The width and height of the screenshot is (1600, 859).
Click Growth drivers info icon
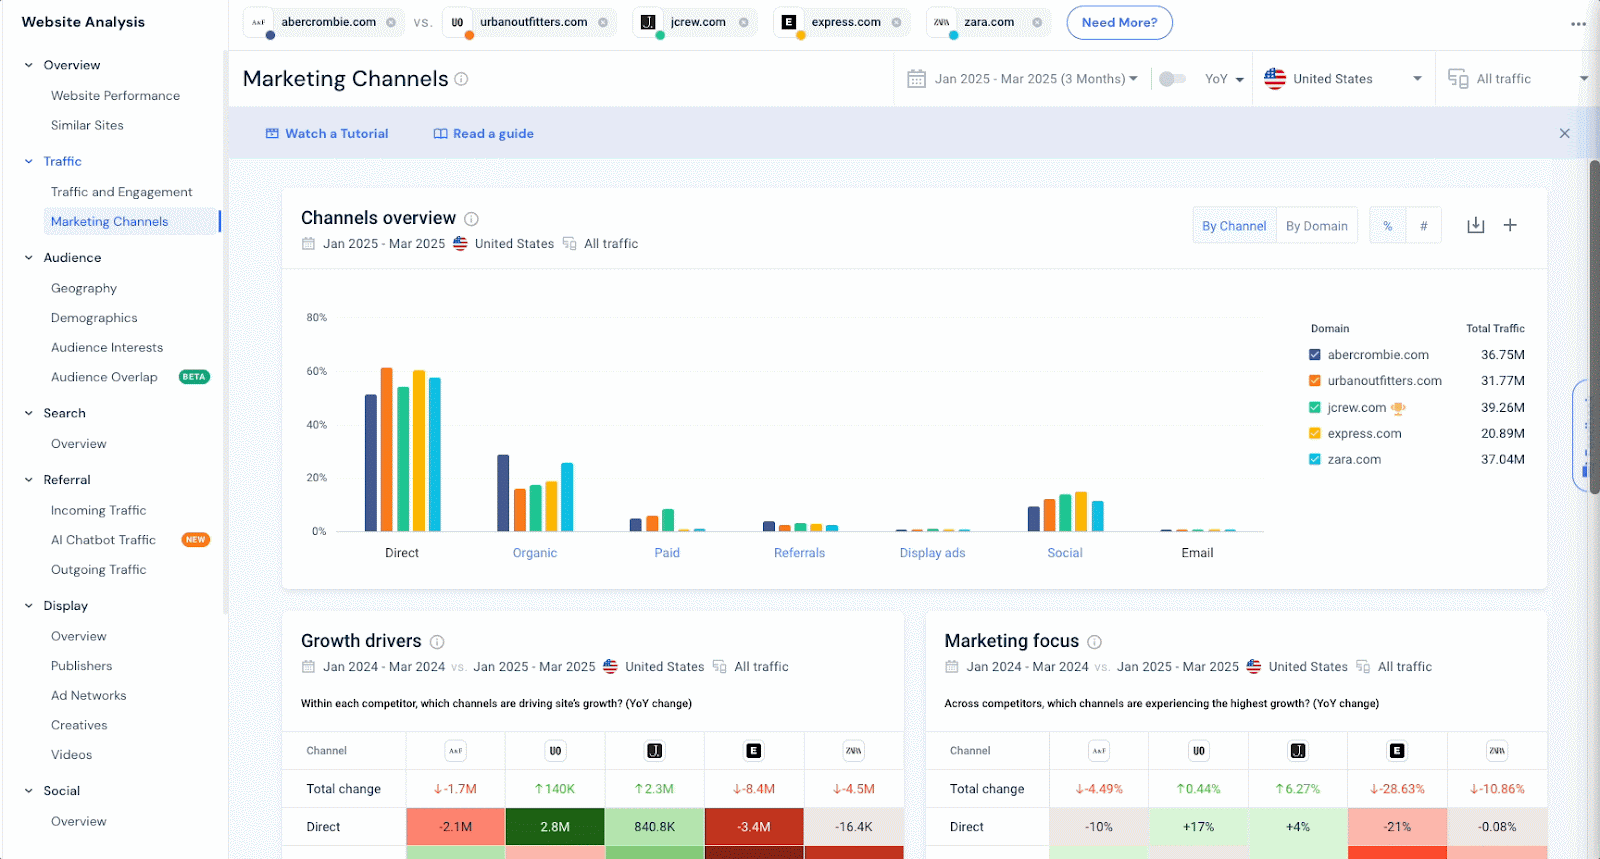tap(437, 642)
